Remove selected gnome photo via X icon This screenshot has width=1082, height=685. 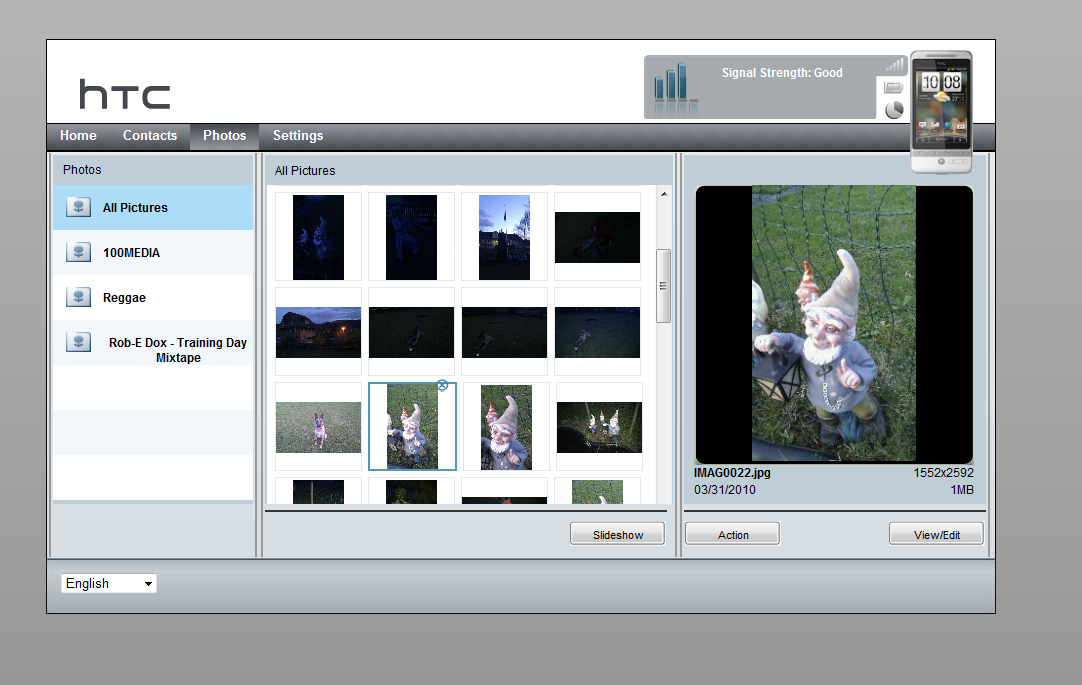click(x=442, y=385)
